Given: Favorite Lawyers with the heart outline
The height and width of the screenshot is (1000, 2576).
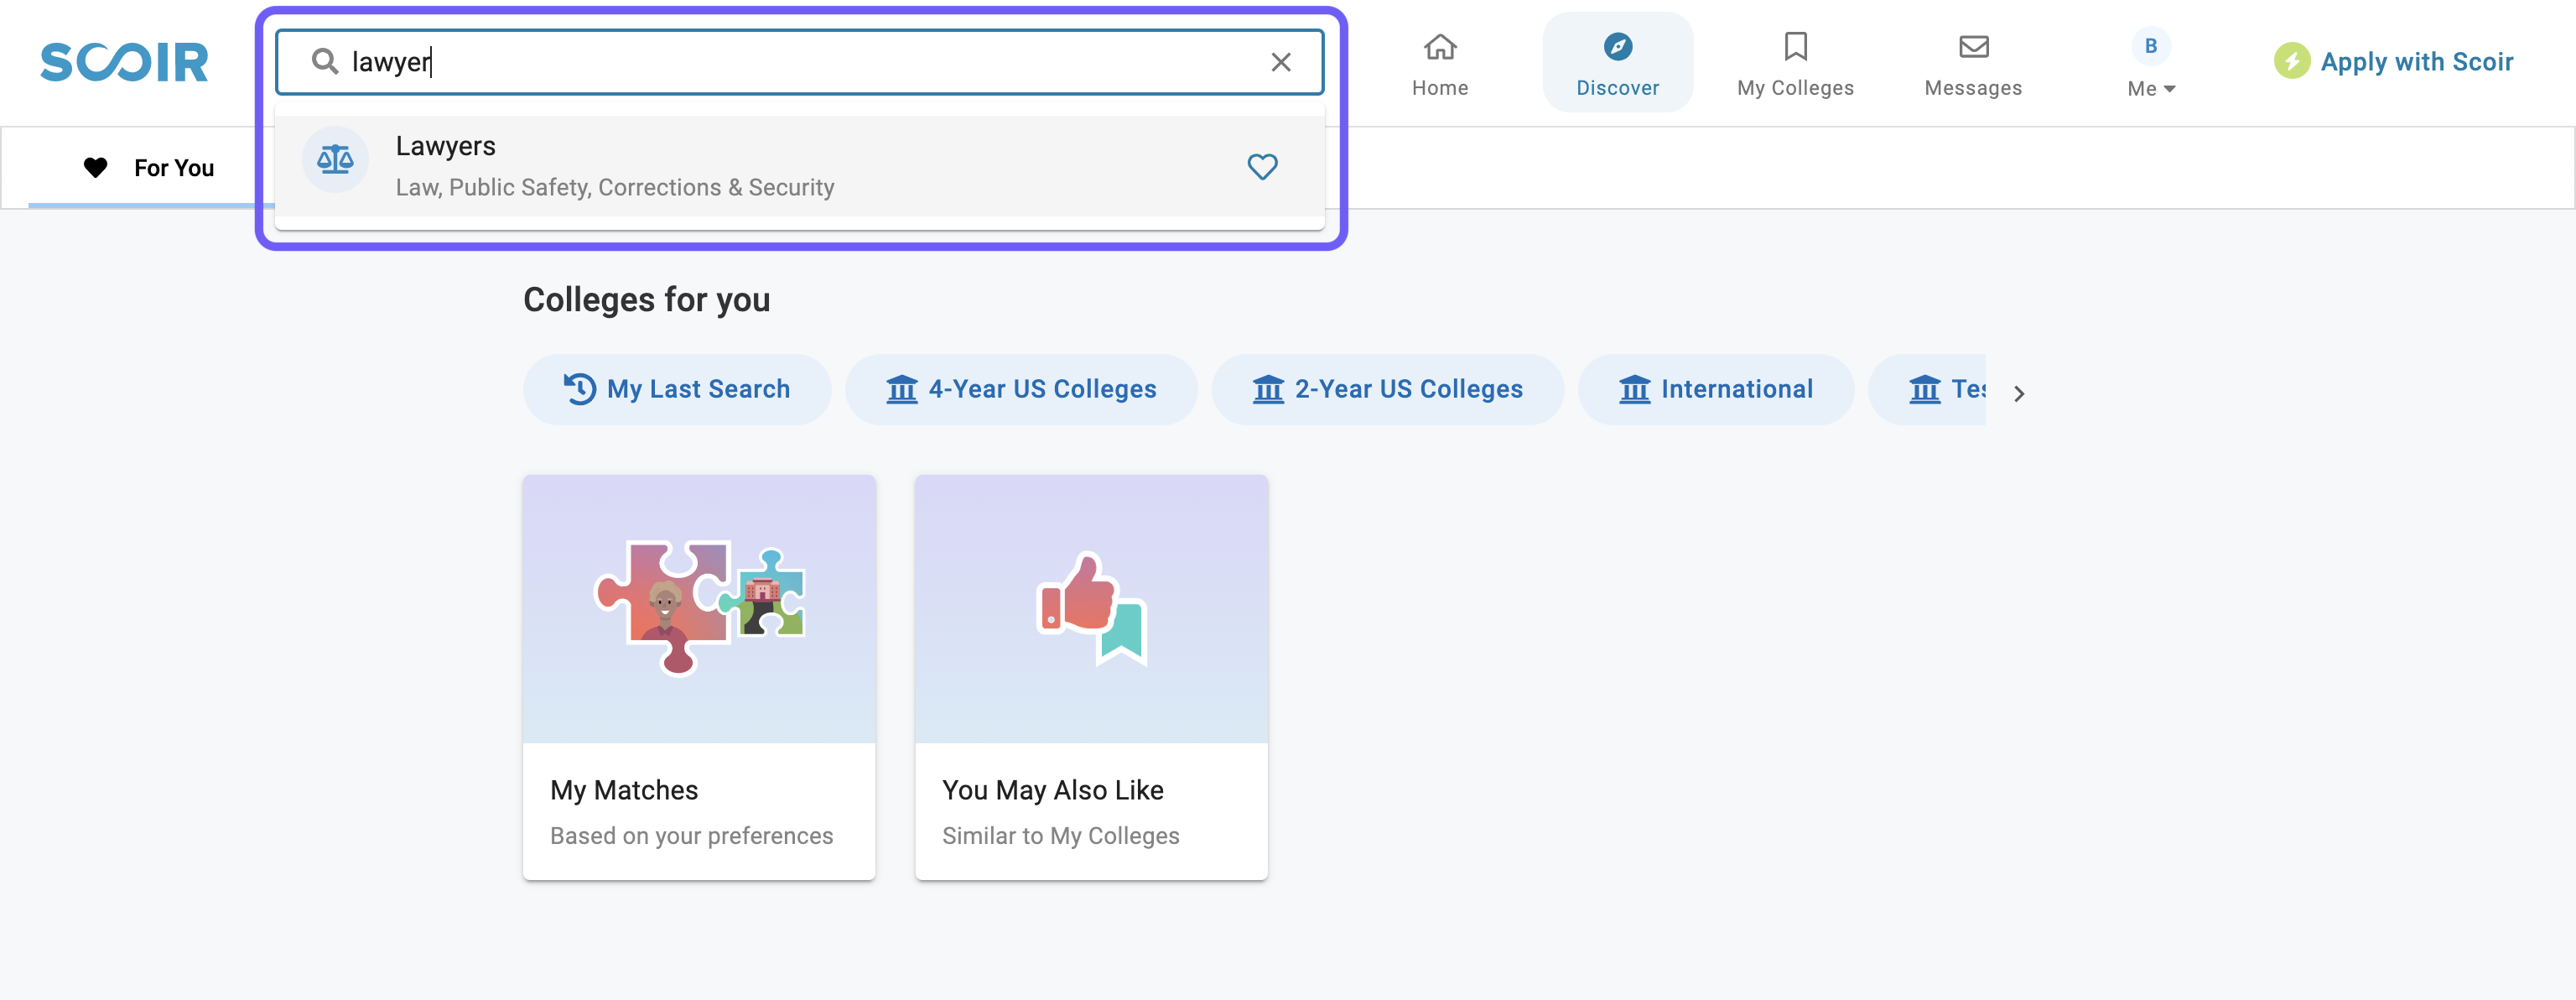Looking at the screenshot, I should tap(1262, 166).
